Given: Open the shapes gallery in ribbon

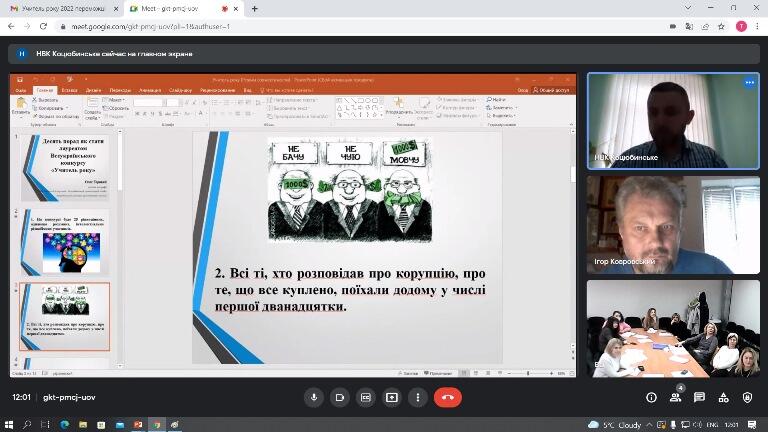Looking at the screenshot, I should pyautogui.click(x=358, y=108).
